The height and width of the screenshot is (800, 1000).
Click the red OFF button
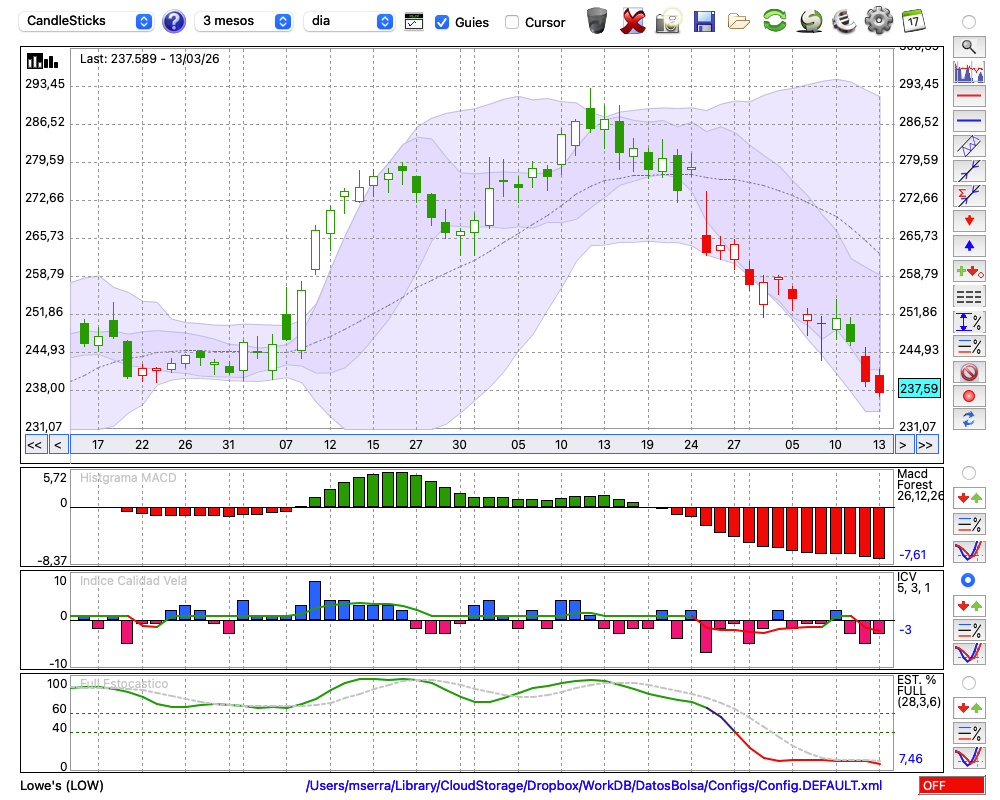tap(951, 786)
